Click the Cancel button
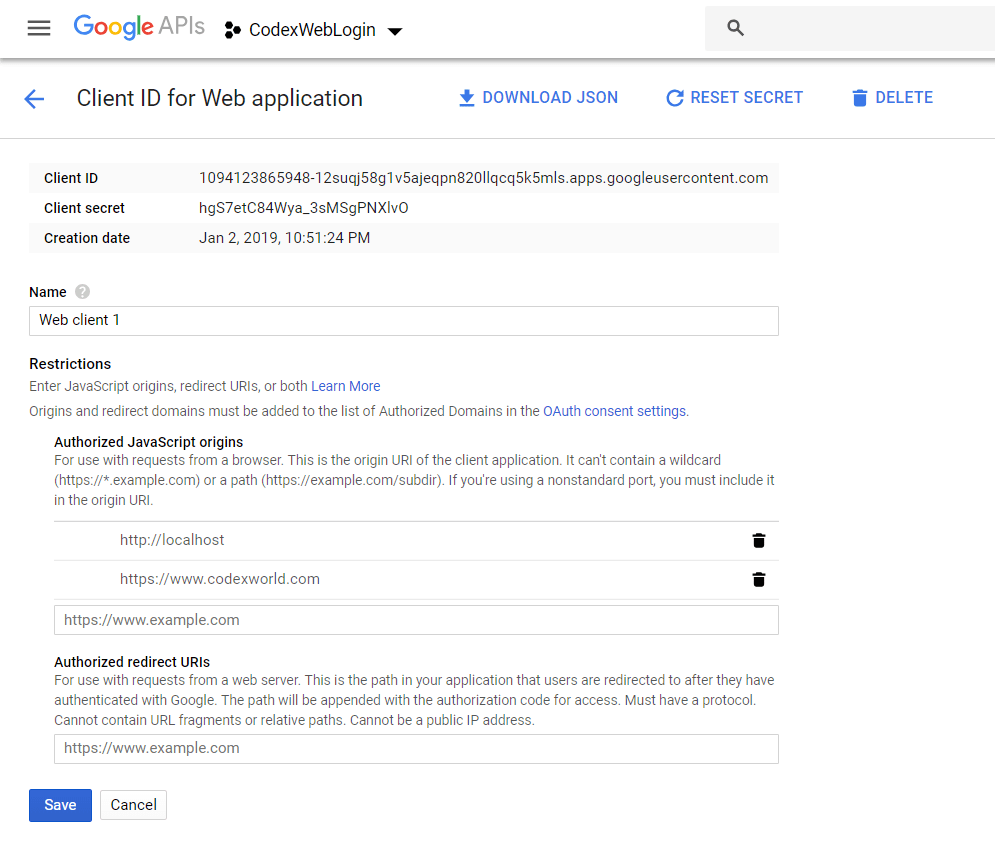The height and width of the screenshot is (847, 995). 133,805
